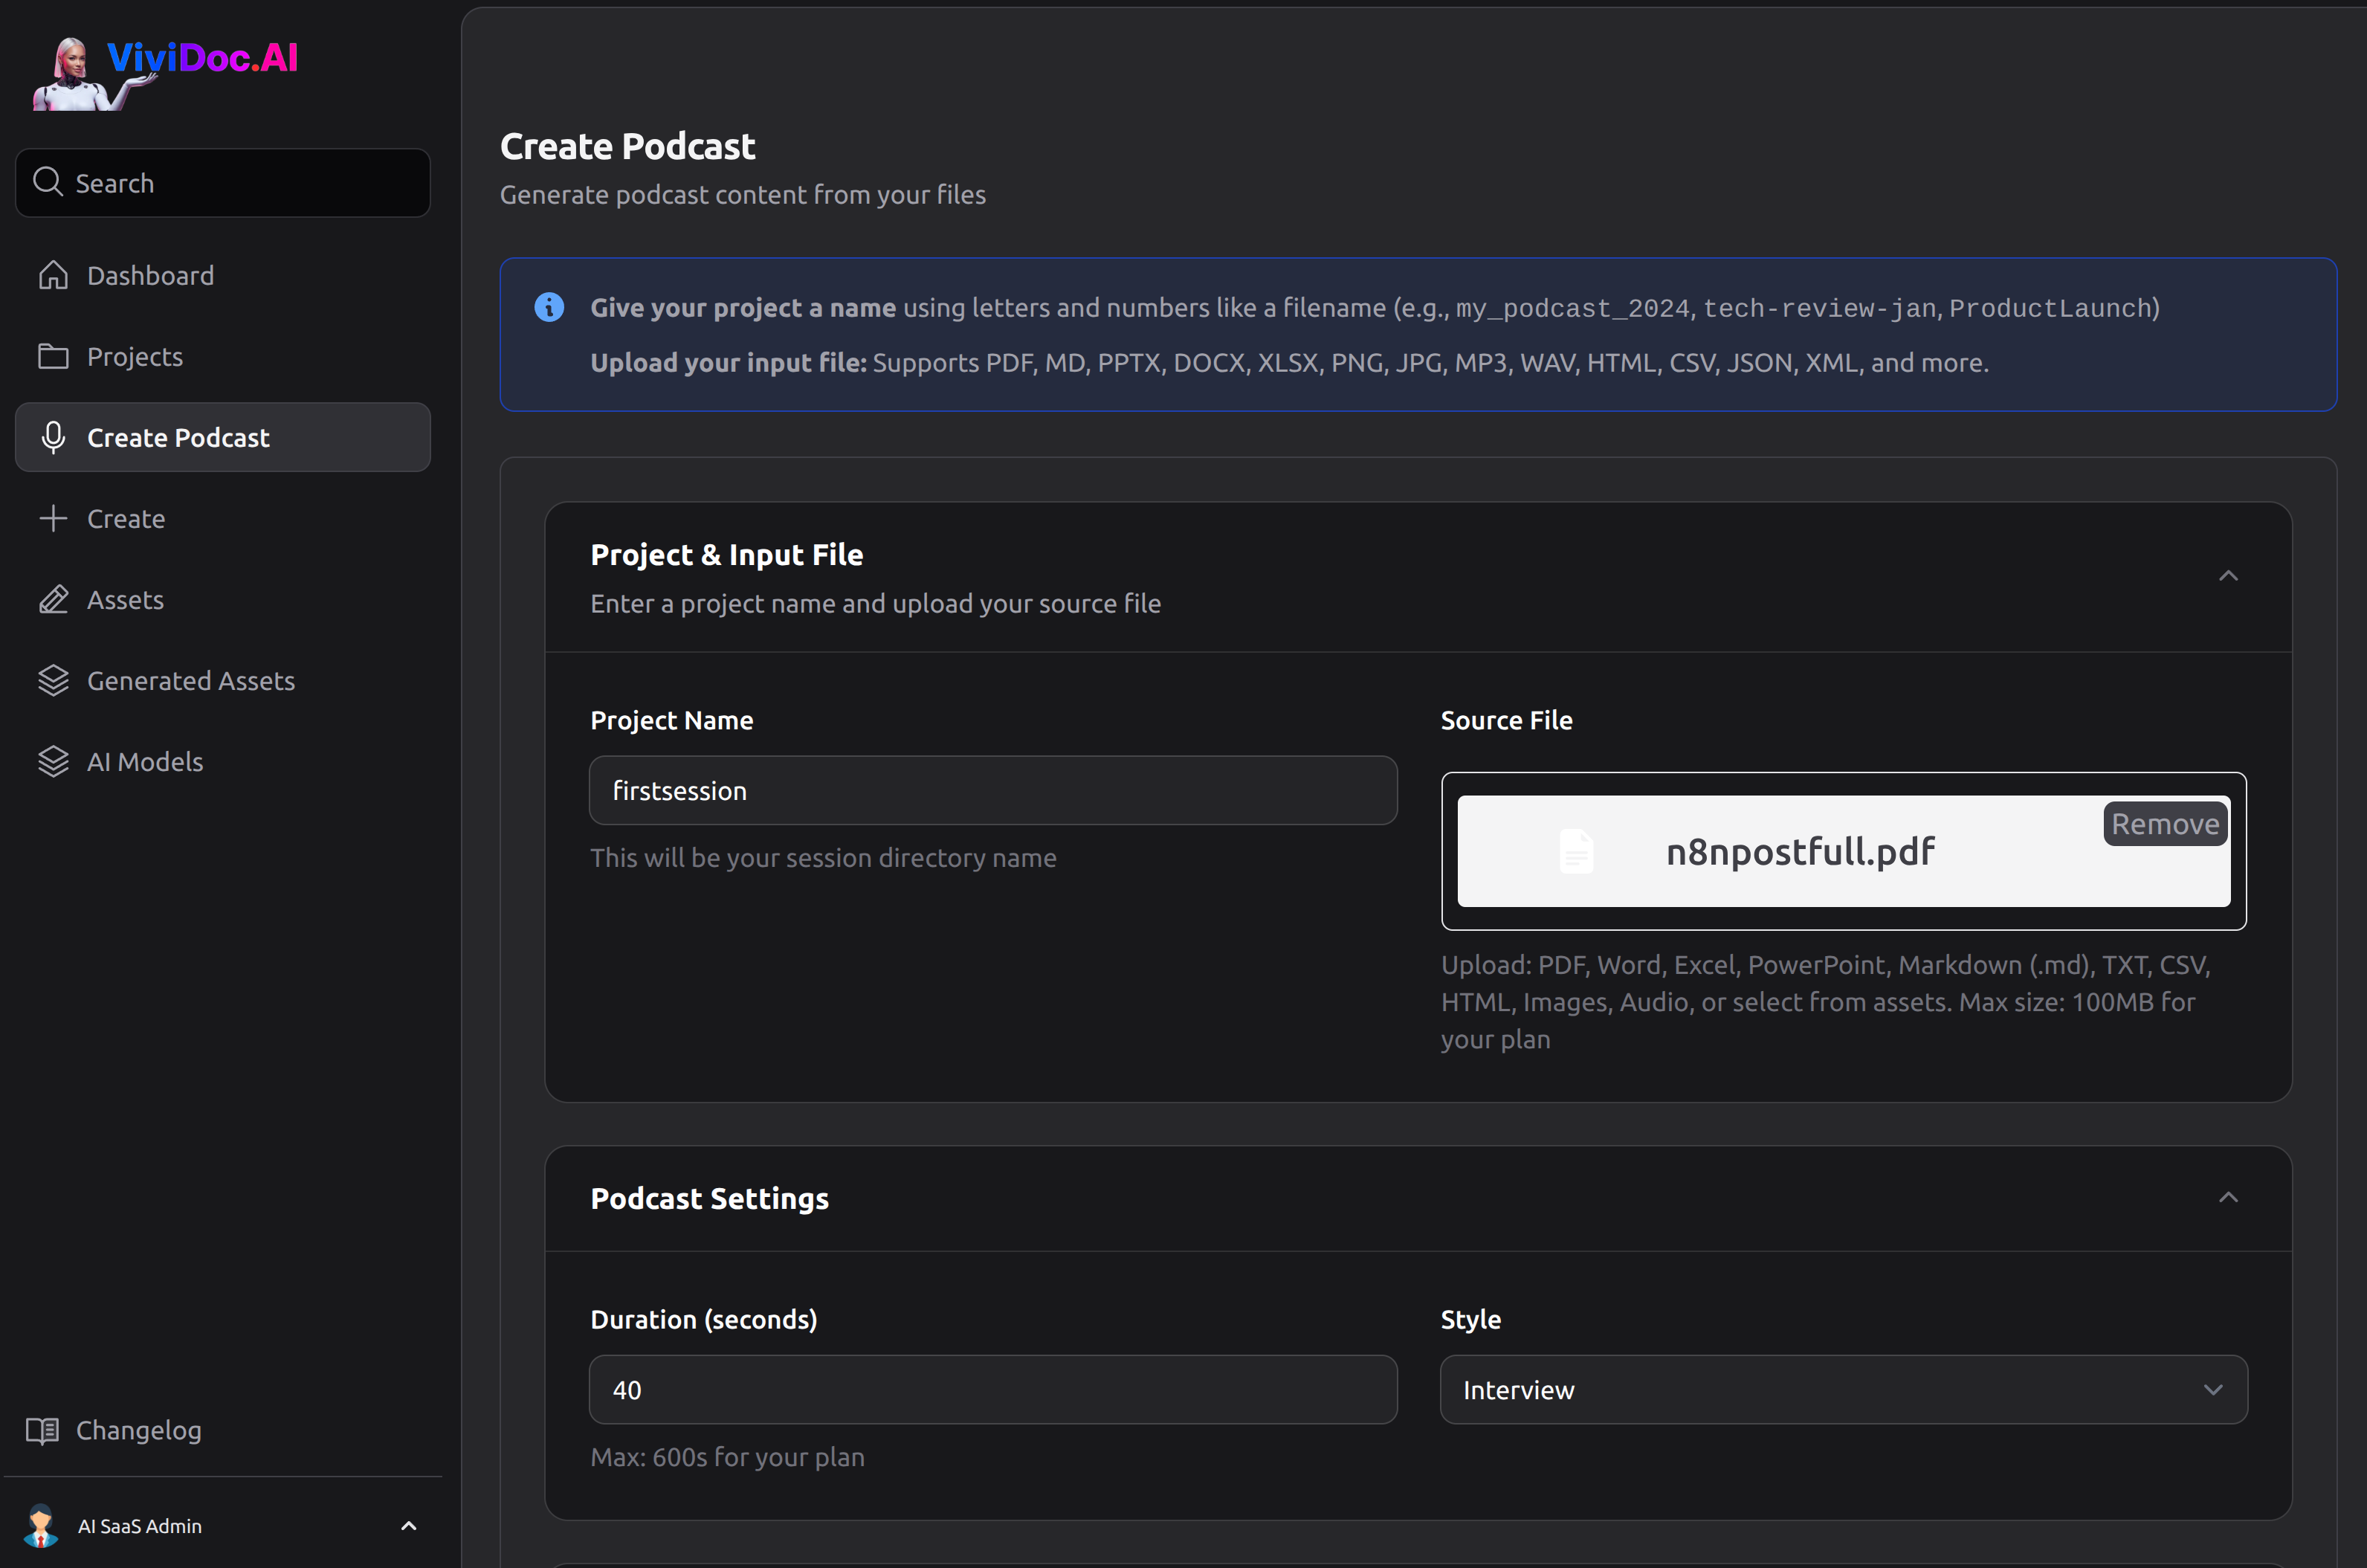Click the Projects folder icon
Screen dimensions: 2367x1568
coord(53,356)
